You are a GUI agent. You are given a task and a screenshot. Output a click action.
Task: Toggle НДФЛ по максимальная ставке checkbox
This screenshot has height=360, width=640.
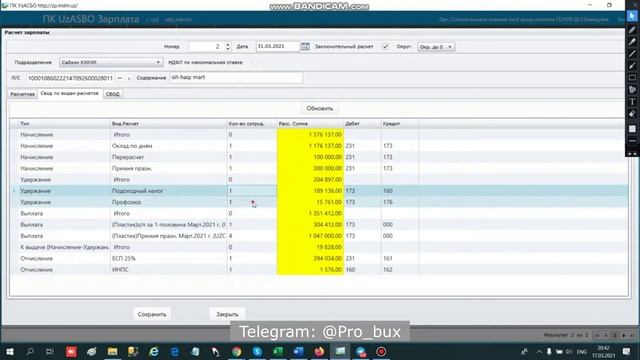point(254,62)
